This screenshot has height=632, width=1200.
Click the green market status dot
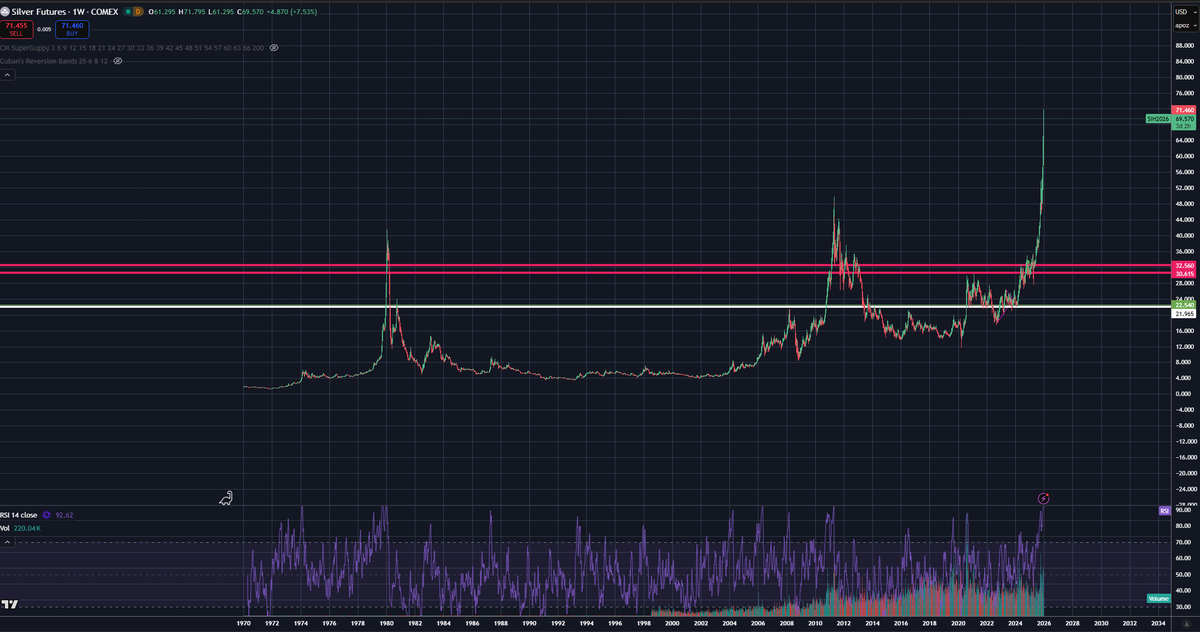click(128, 12)
